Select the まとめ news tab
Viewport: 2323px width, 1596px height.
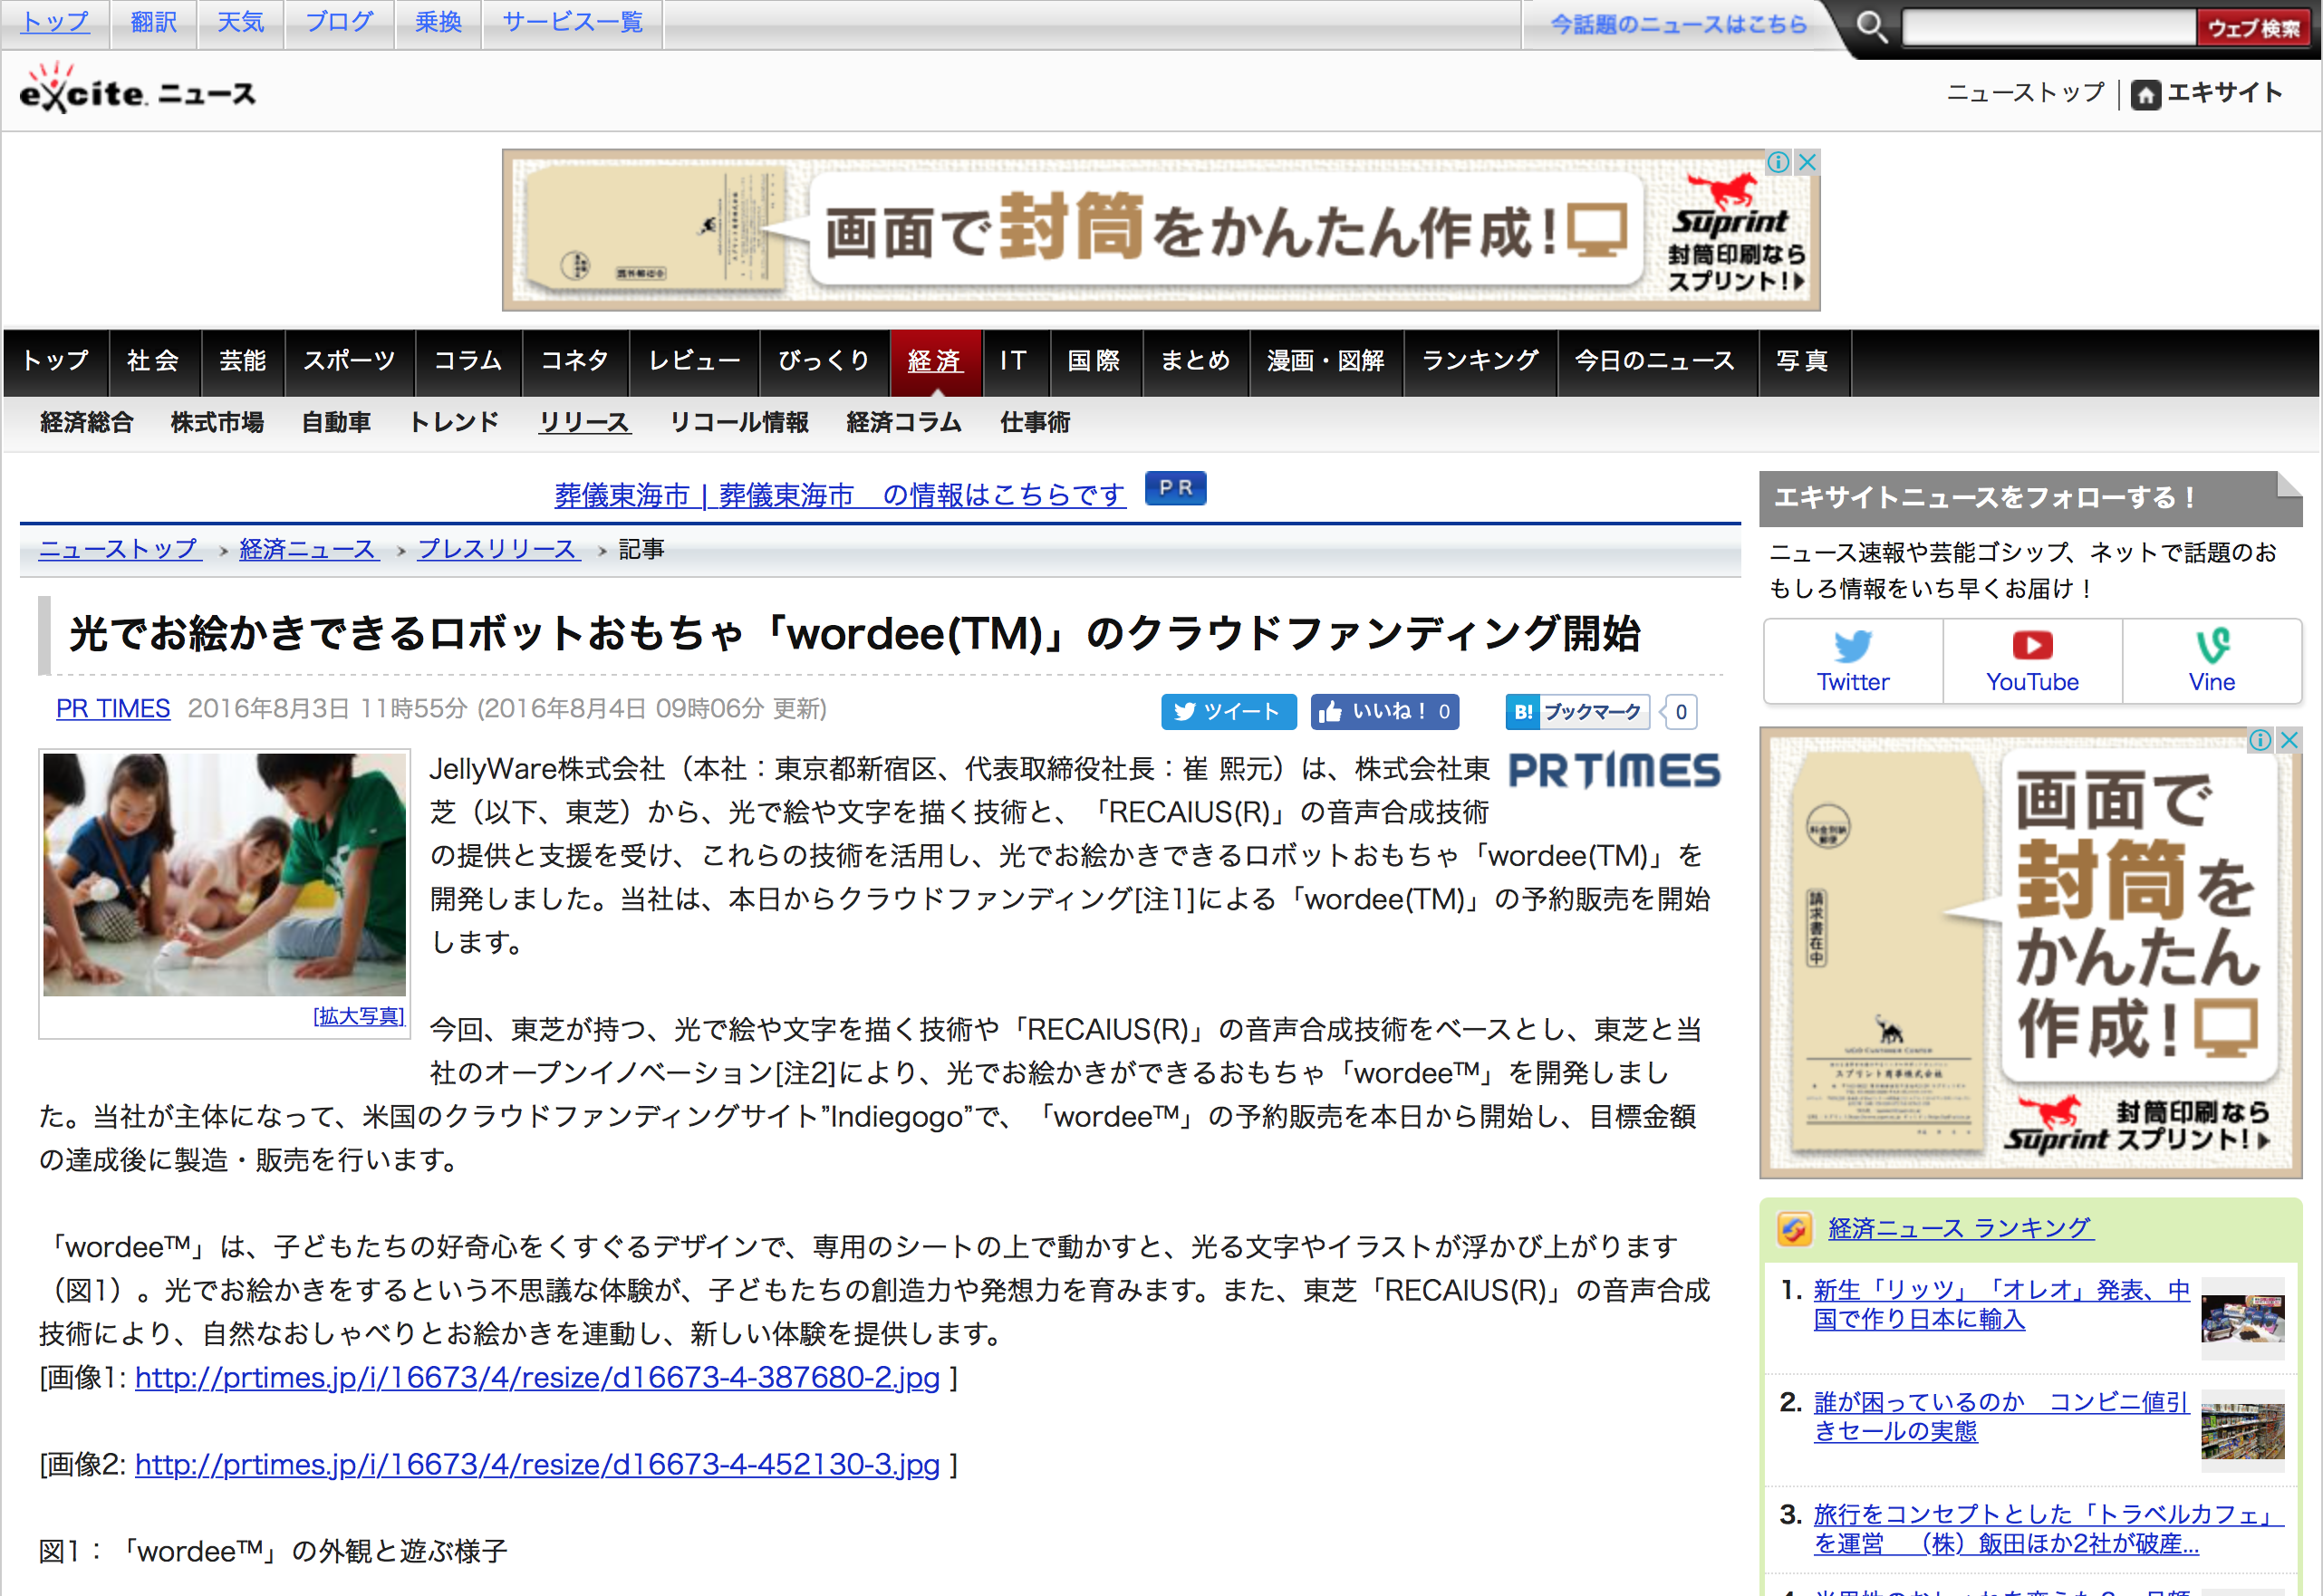tap(1195, 361)
